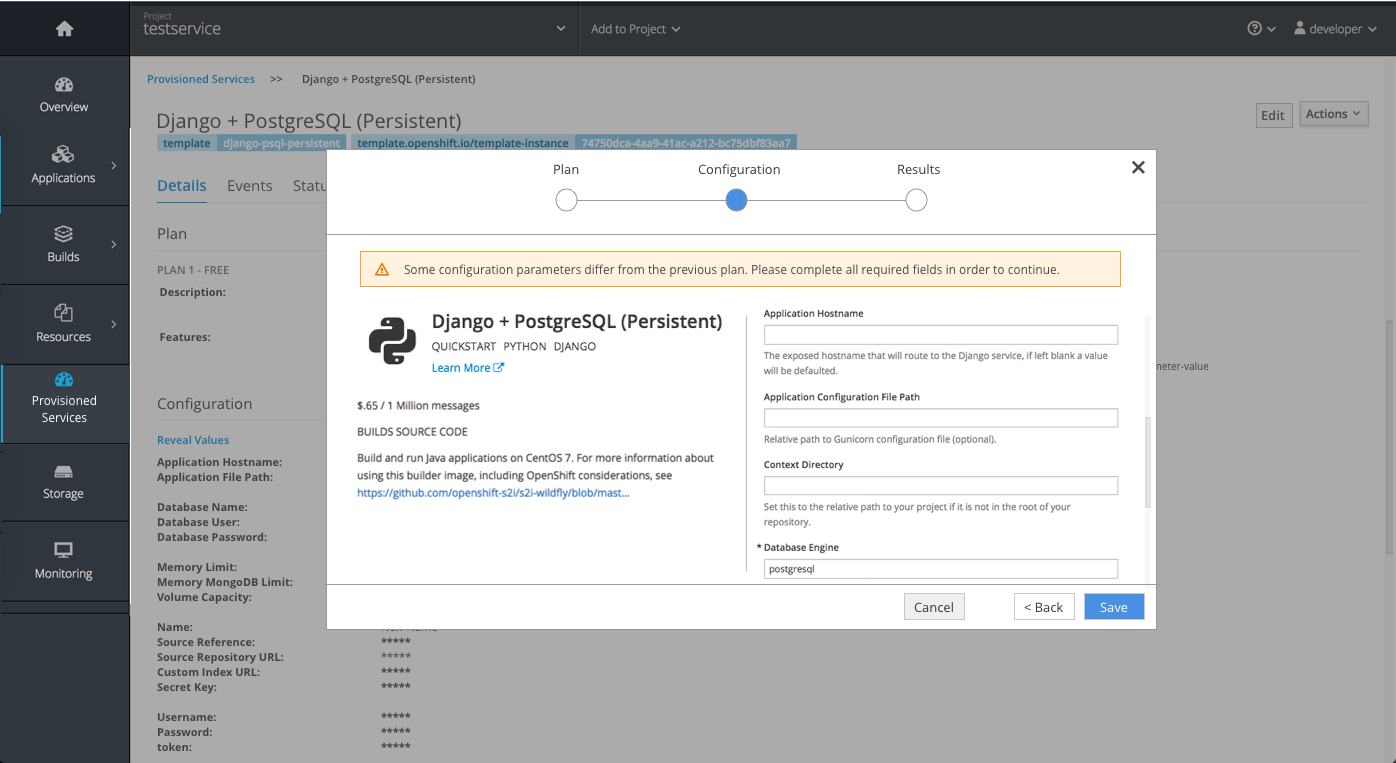
Task: Select the Configuration wizard step circle
Action: (x=736, y=201)
